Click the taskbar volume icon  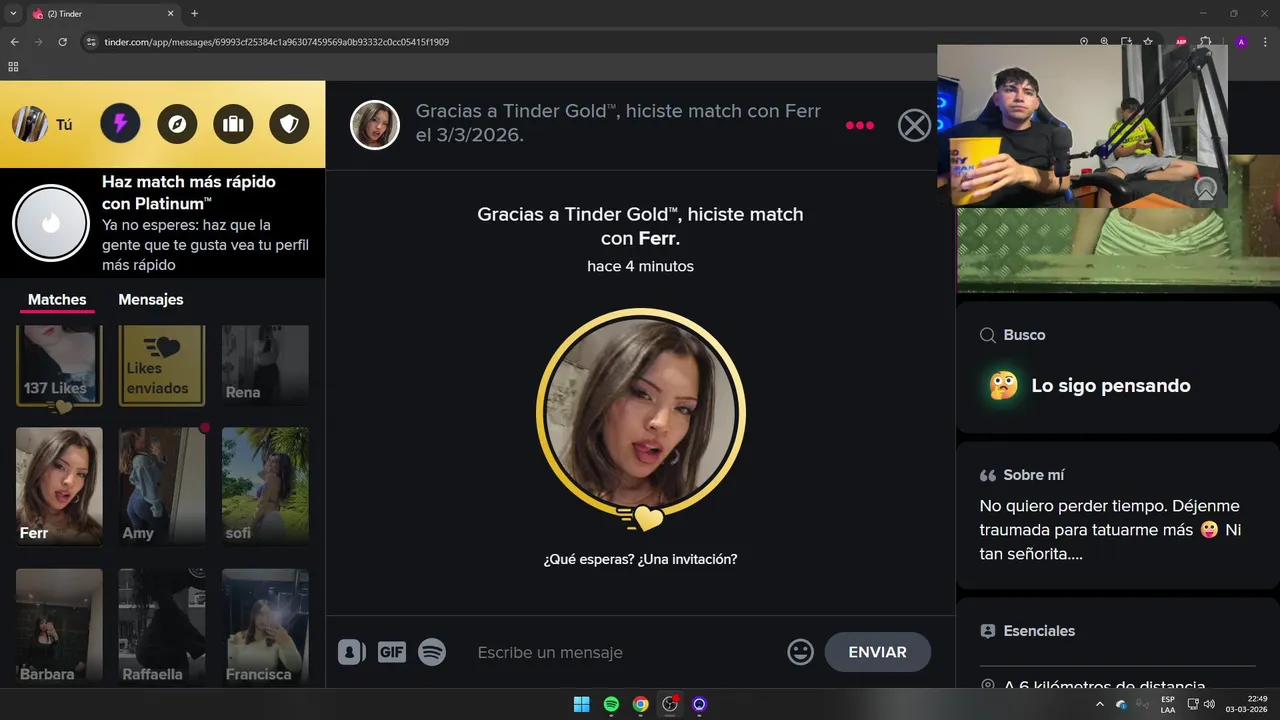[x=1209, y=704]
